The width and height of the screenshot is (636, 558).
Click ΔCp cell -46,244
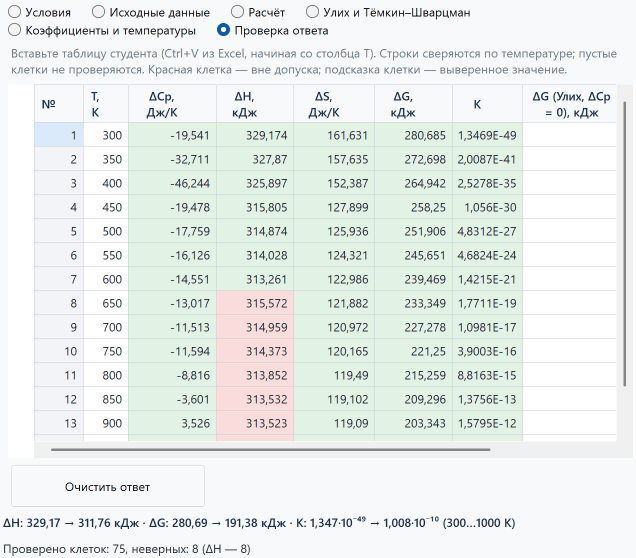pyautogui.click(x=172, y=183)
